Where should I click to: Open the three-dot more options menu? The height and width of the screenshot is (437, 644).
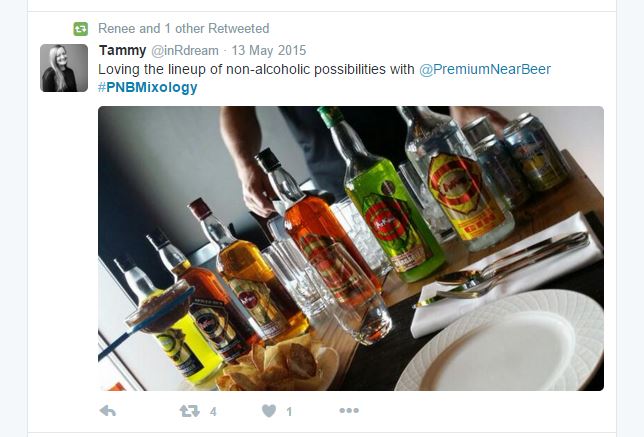coord(349,410)
